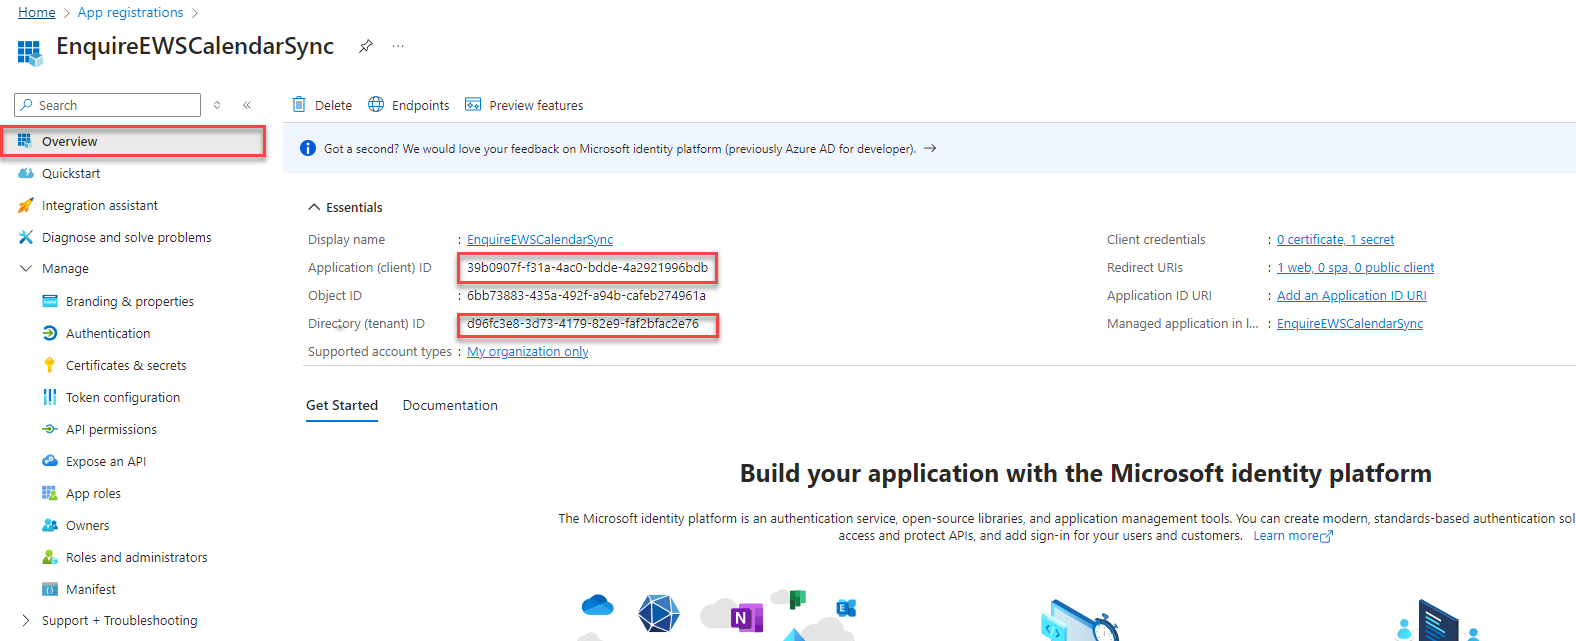Open Managed application EnquireEWSCalendarSync link
This screenshot has height=641, width=1576.
[x=1350, y=323]
